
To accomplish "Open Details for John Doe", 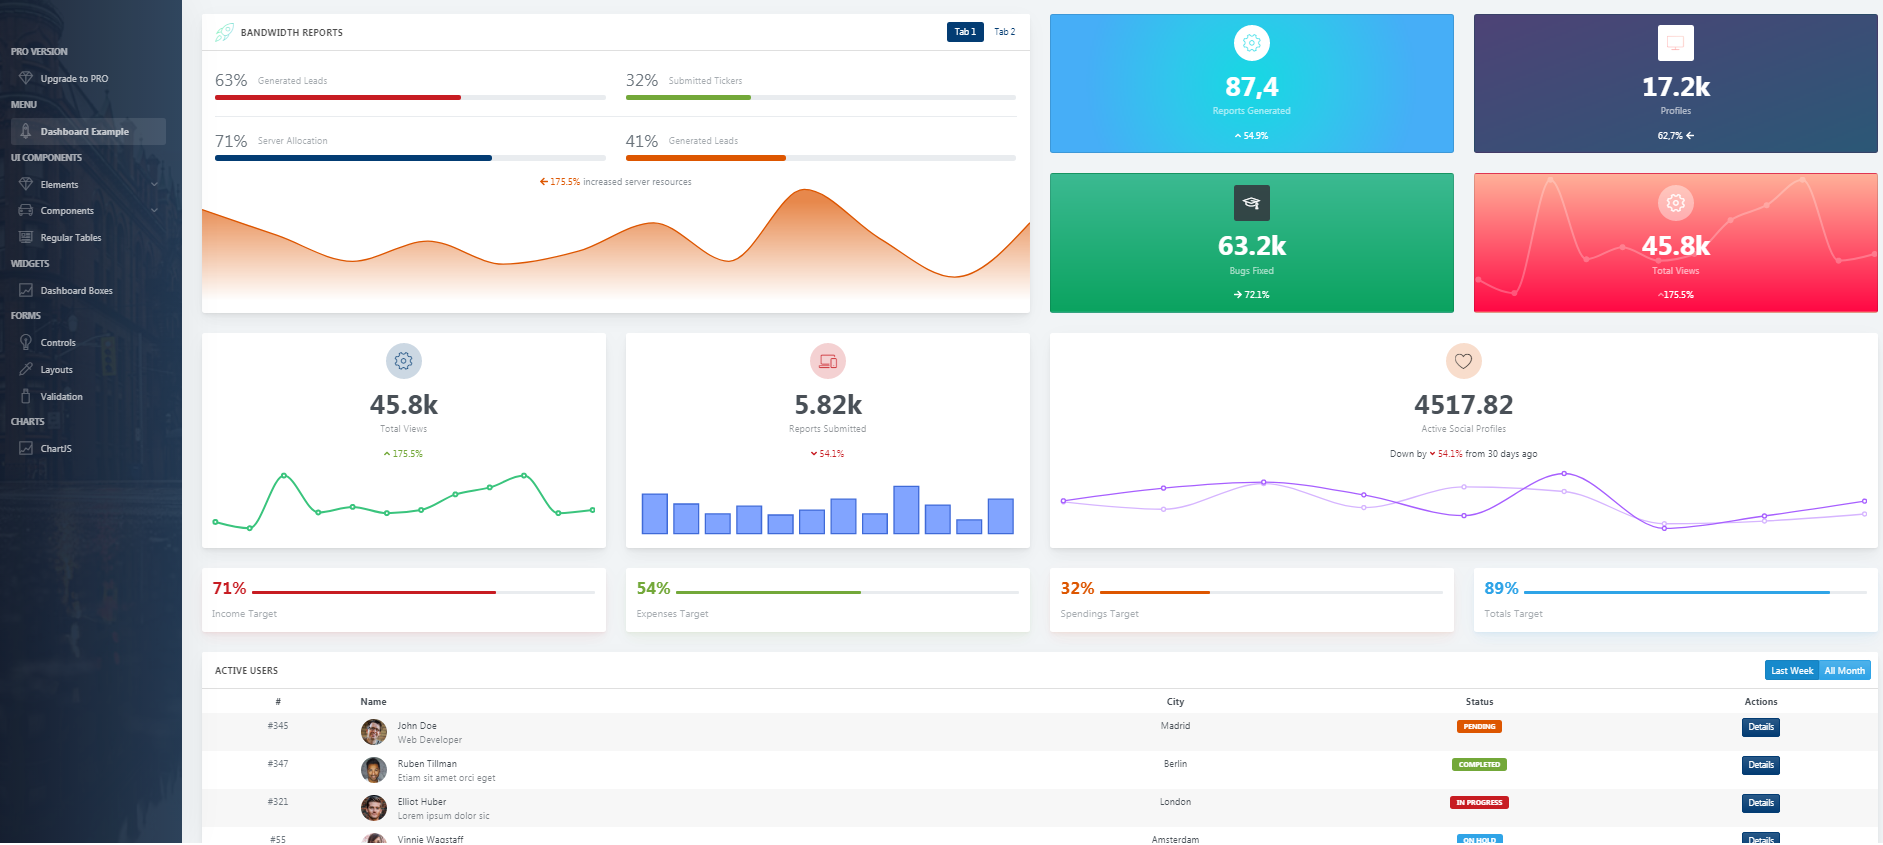I will [1760, 727].
